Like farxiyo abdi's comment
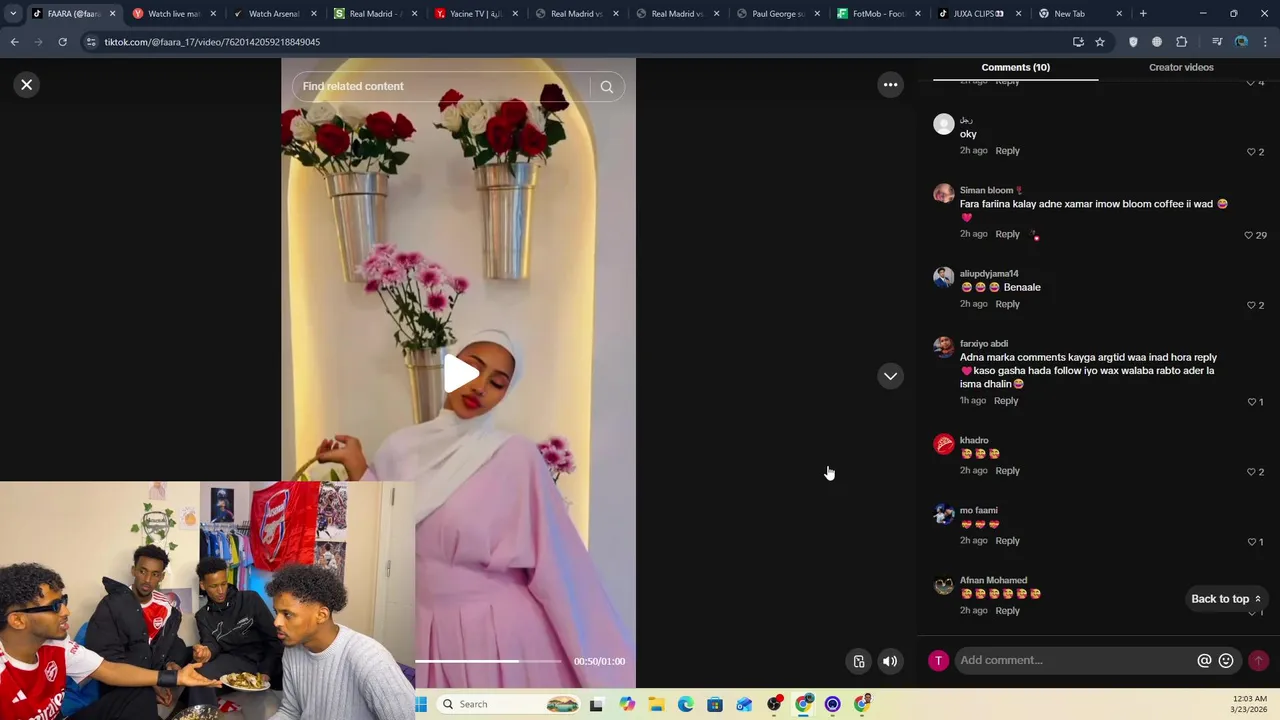Viewport: 1280px width, 720px height. coord(1251,402)
